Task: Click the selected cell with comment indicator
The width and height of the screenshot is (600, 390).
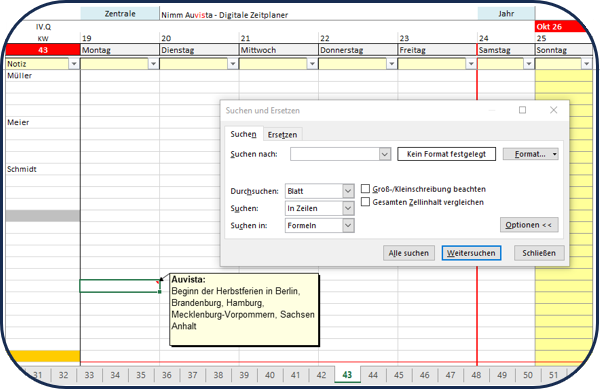Action: click(120, 286)
